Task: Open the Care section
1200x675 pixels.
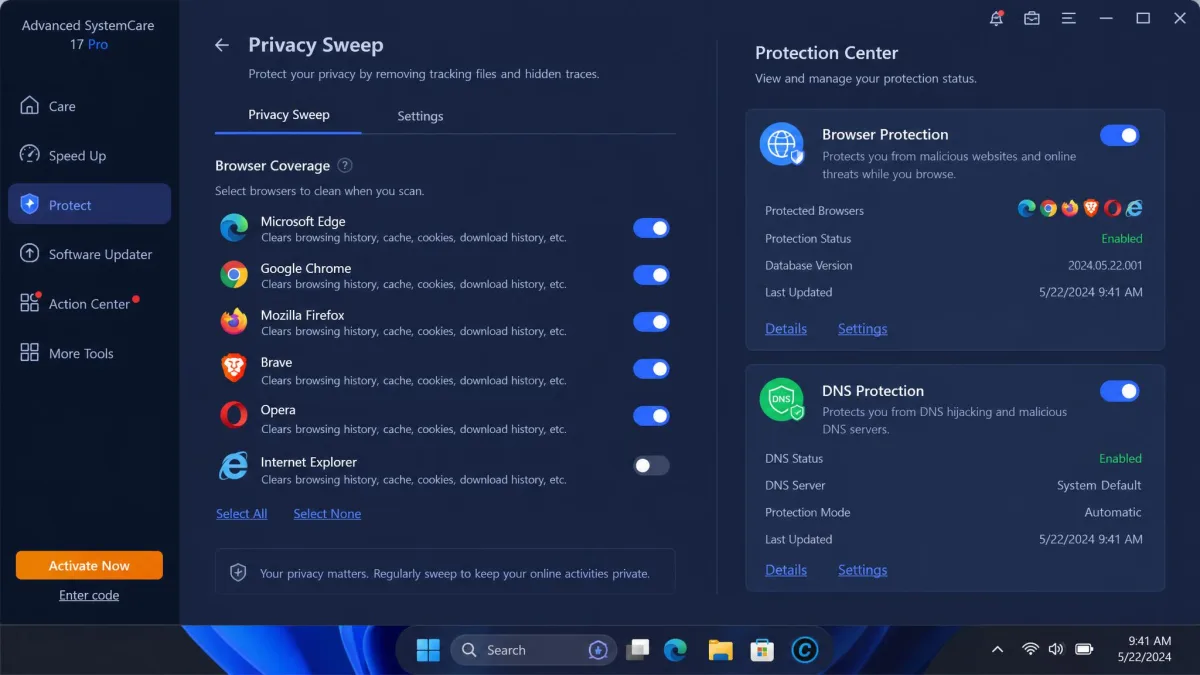Action: (90, 106)
